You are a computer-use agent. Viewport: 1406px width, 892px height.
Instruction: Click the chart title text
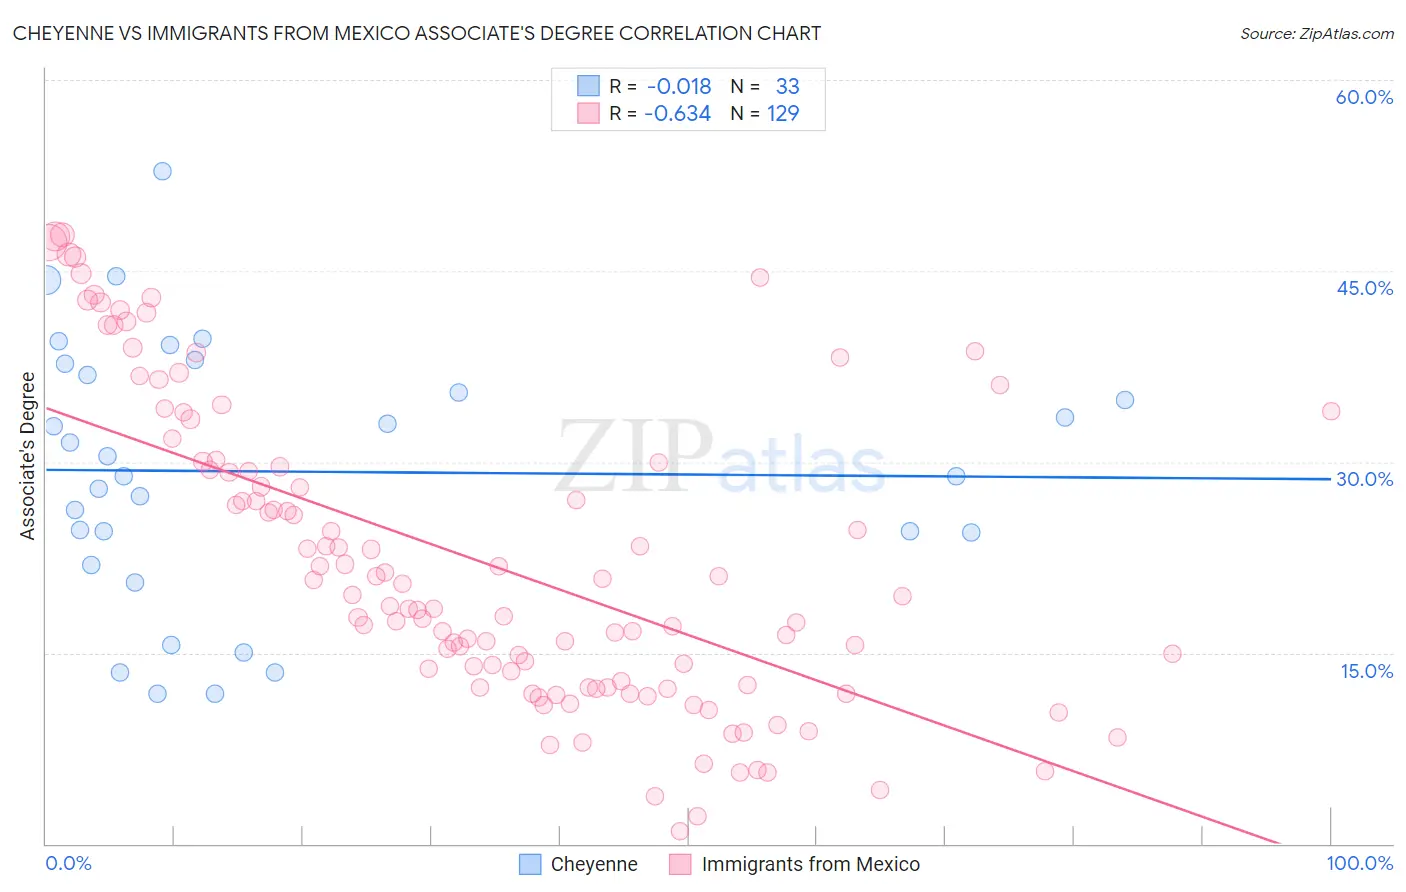(417, 34)
